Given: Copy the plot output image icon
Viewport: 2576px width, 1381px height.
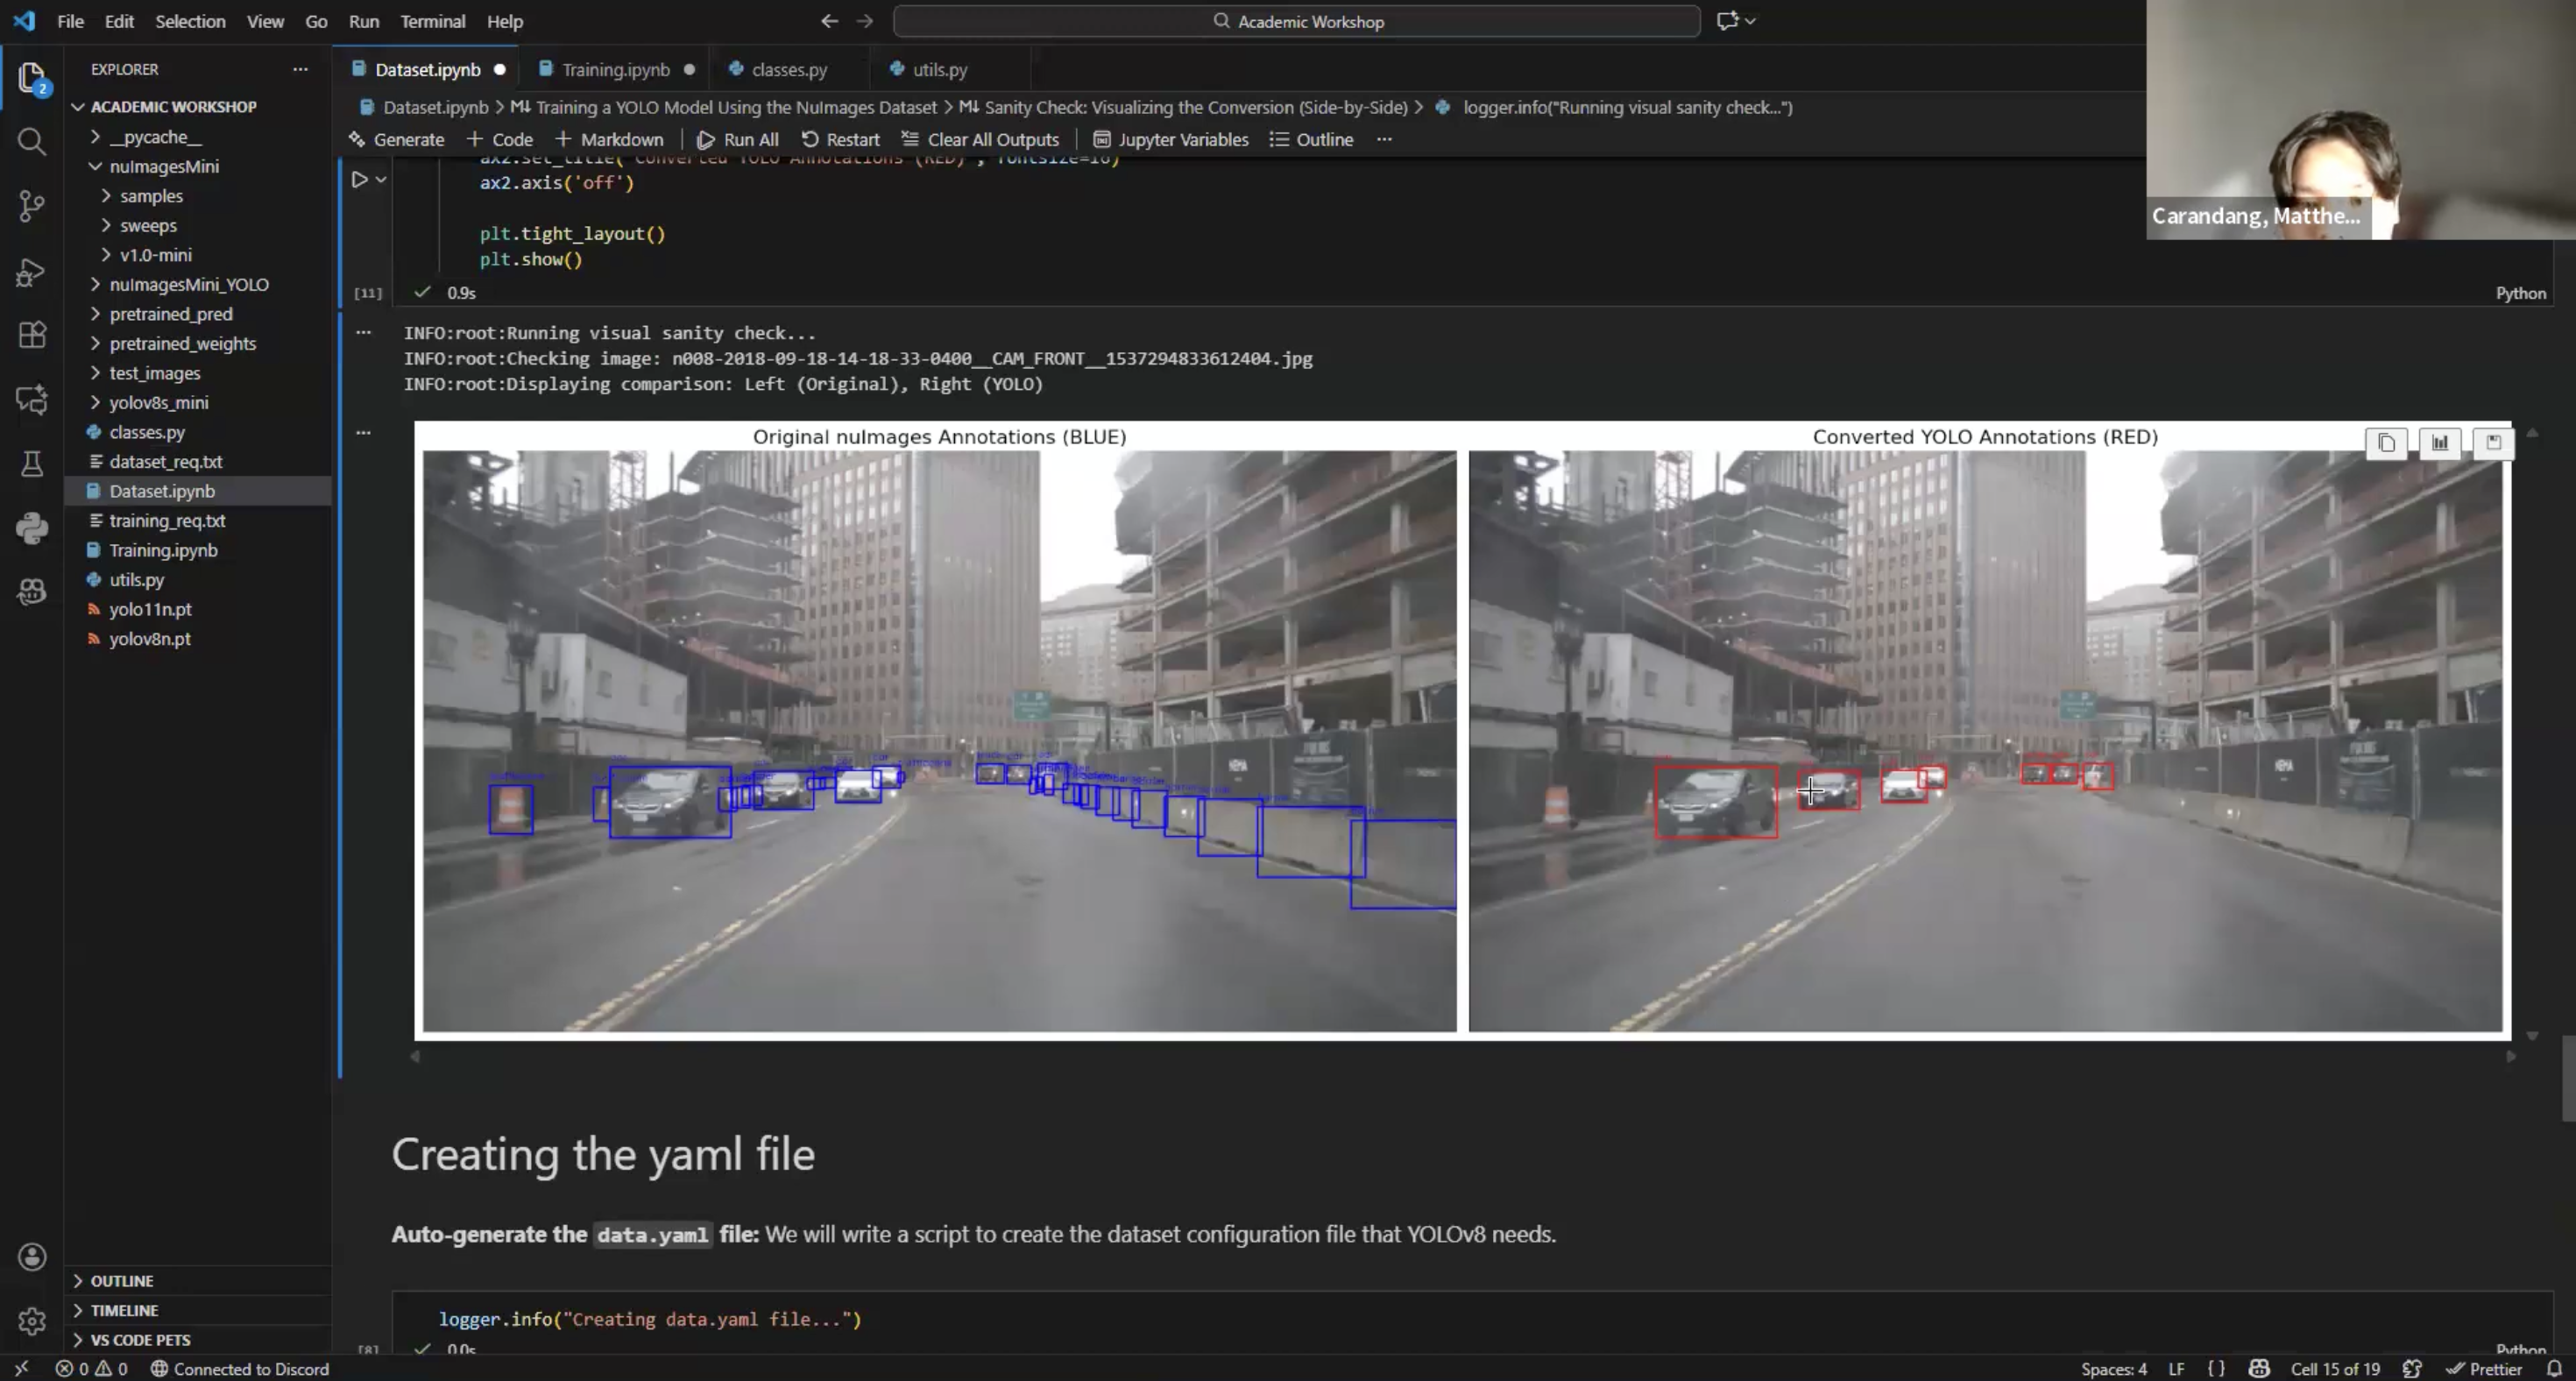Looking at the screenshot, I should pyautogui.click(x=2386, y=442).
